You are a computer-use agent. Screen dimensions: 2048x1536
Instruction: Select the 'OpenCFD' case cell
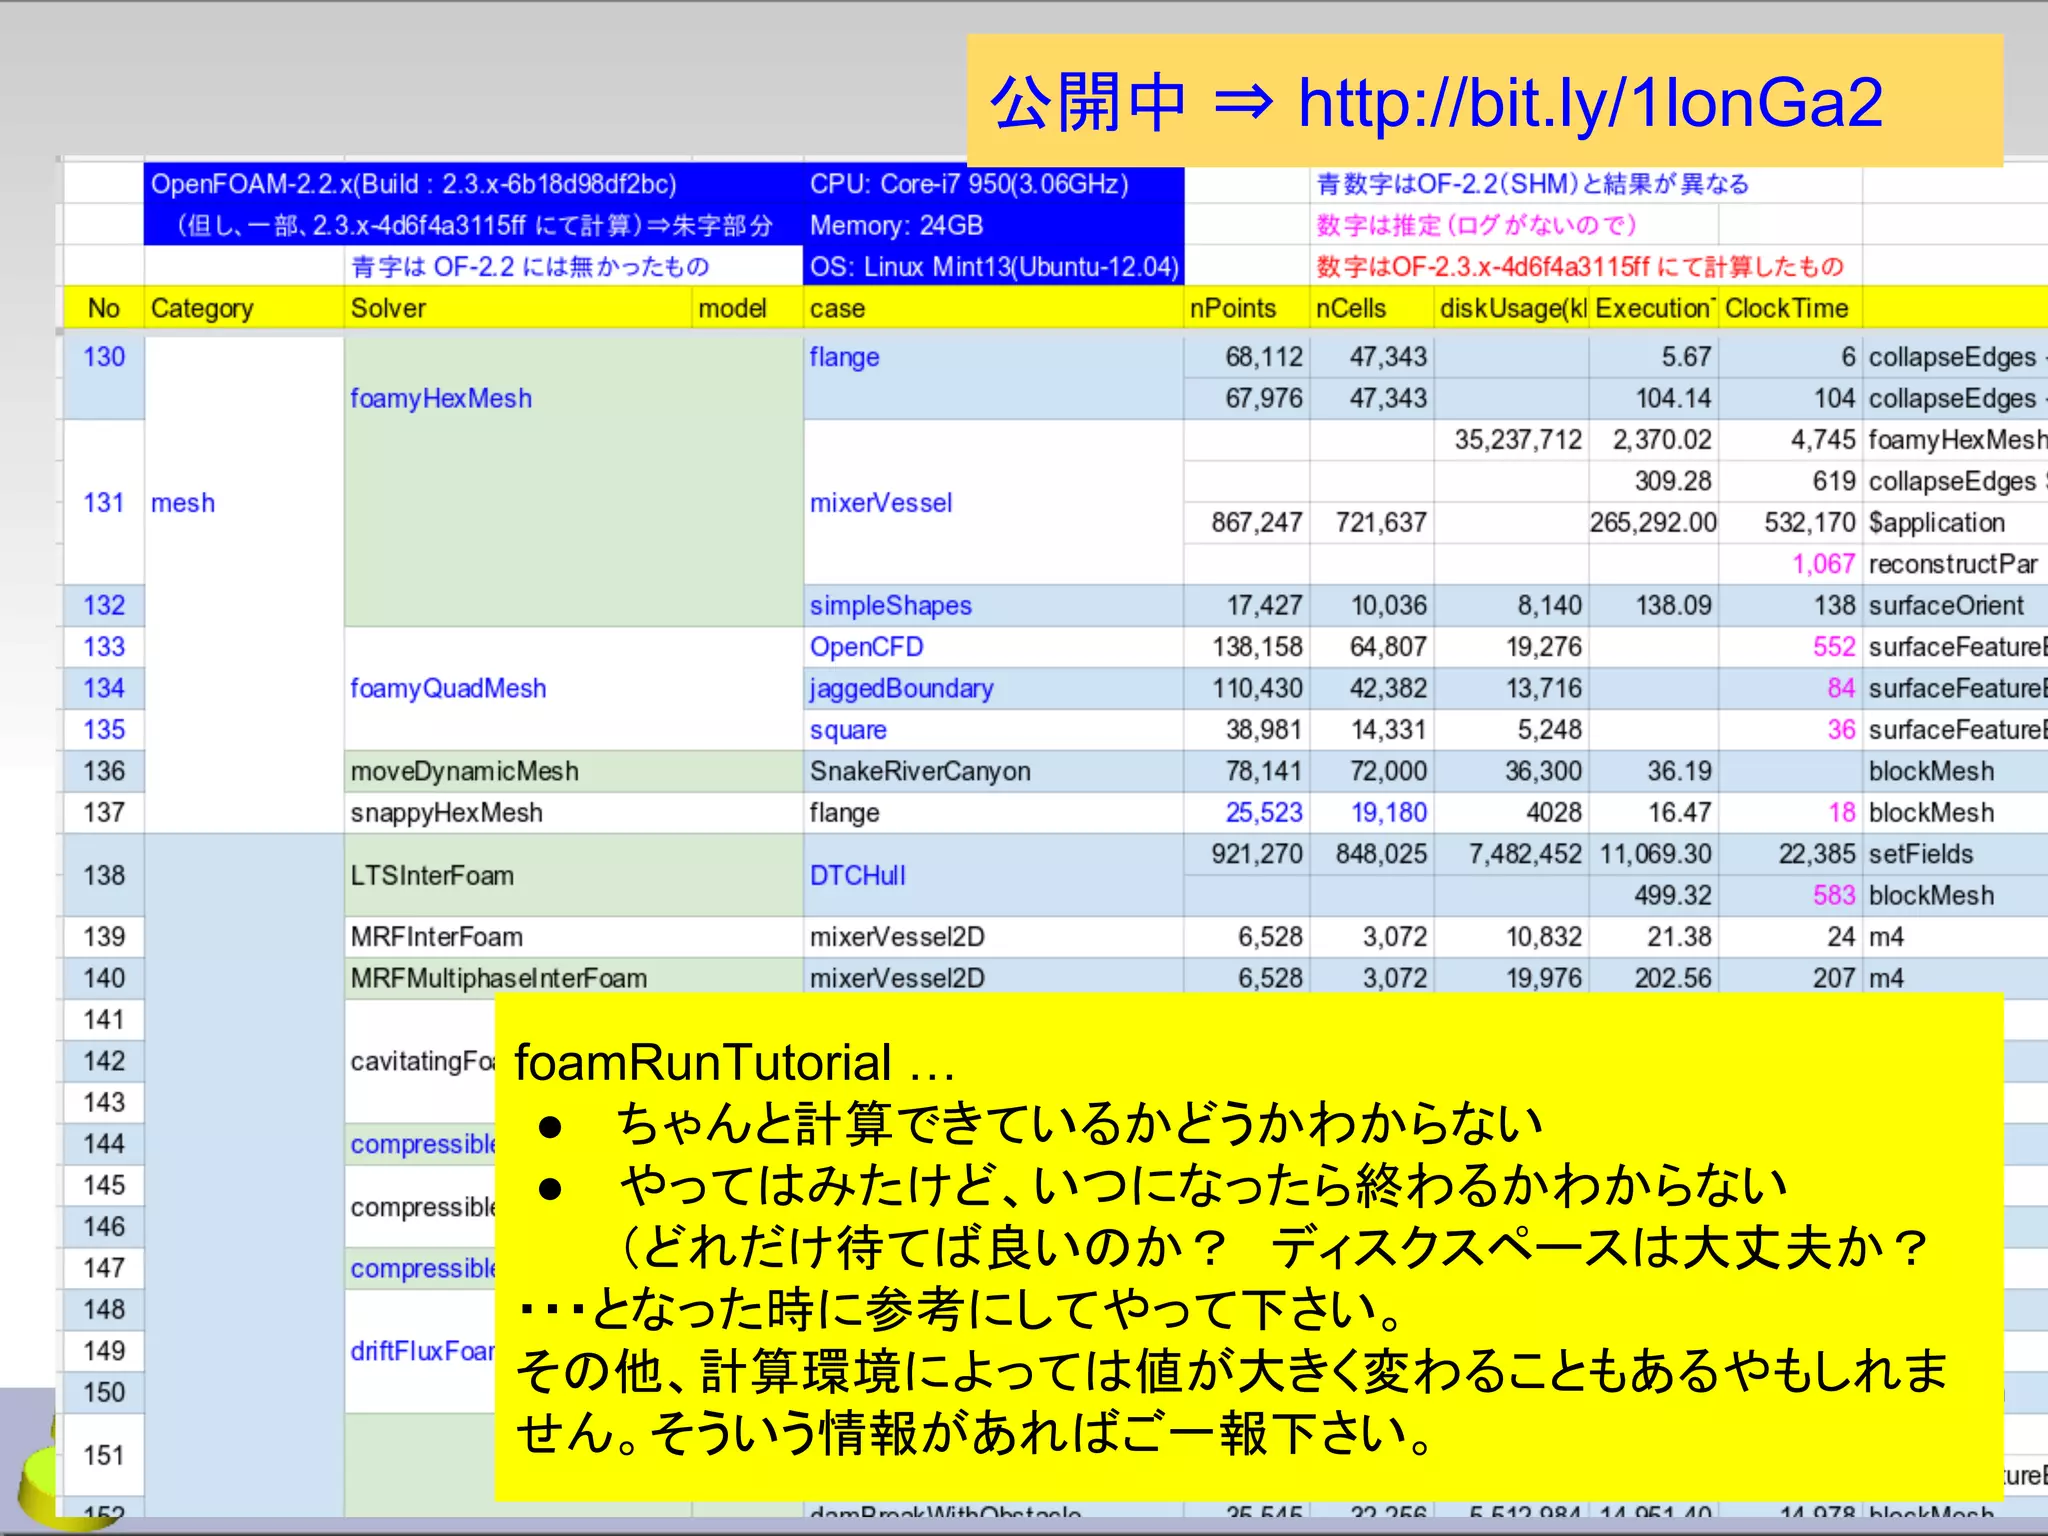click(x=993, y=647)
